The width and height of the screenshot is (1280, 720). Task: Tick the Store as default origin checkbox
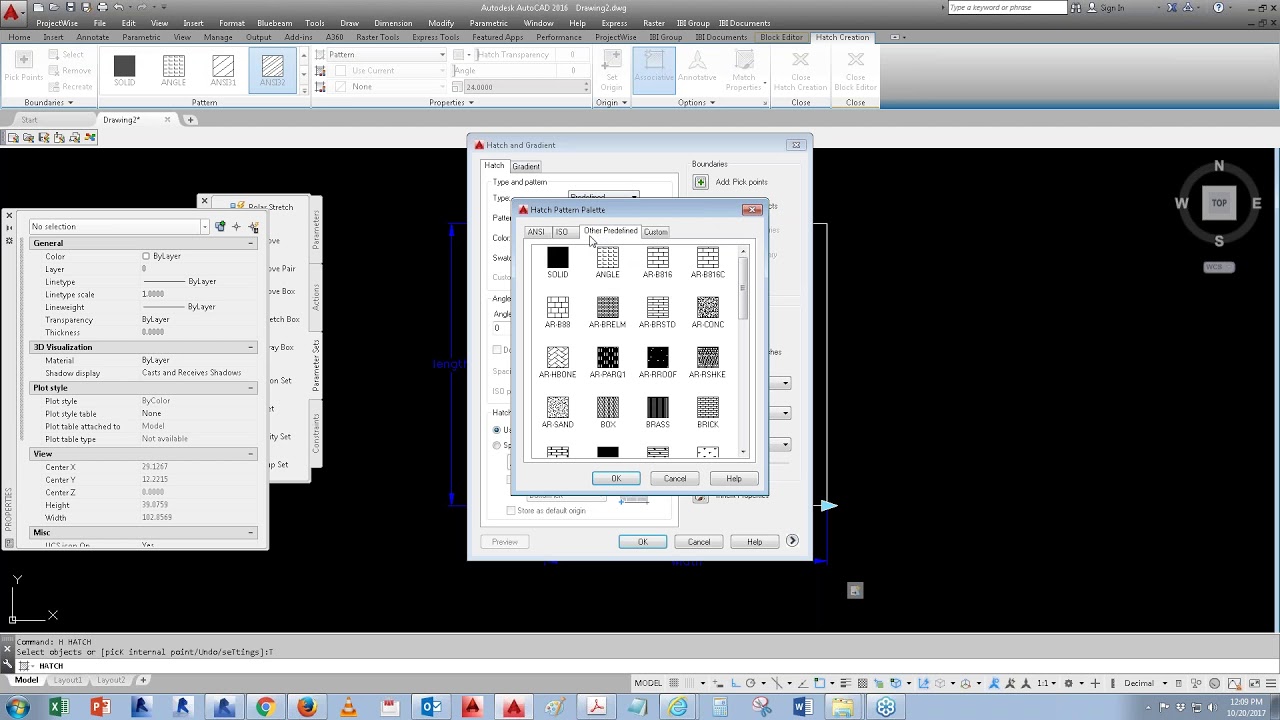511,511
